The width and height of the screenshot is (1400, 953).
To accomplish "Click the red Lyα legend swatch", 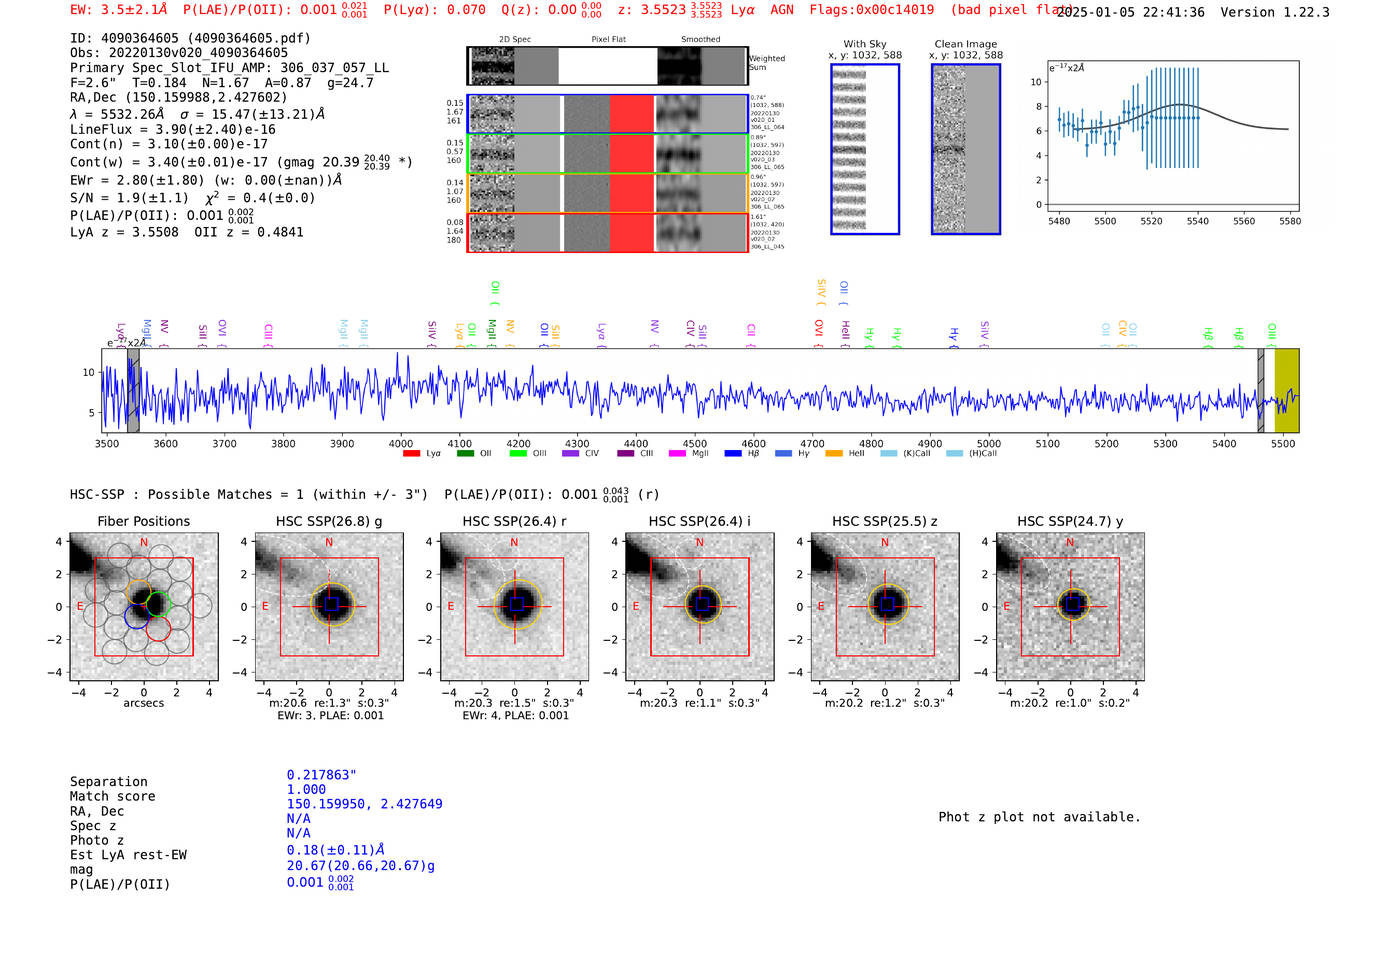I will (x=411, y=454).
